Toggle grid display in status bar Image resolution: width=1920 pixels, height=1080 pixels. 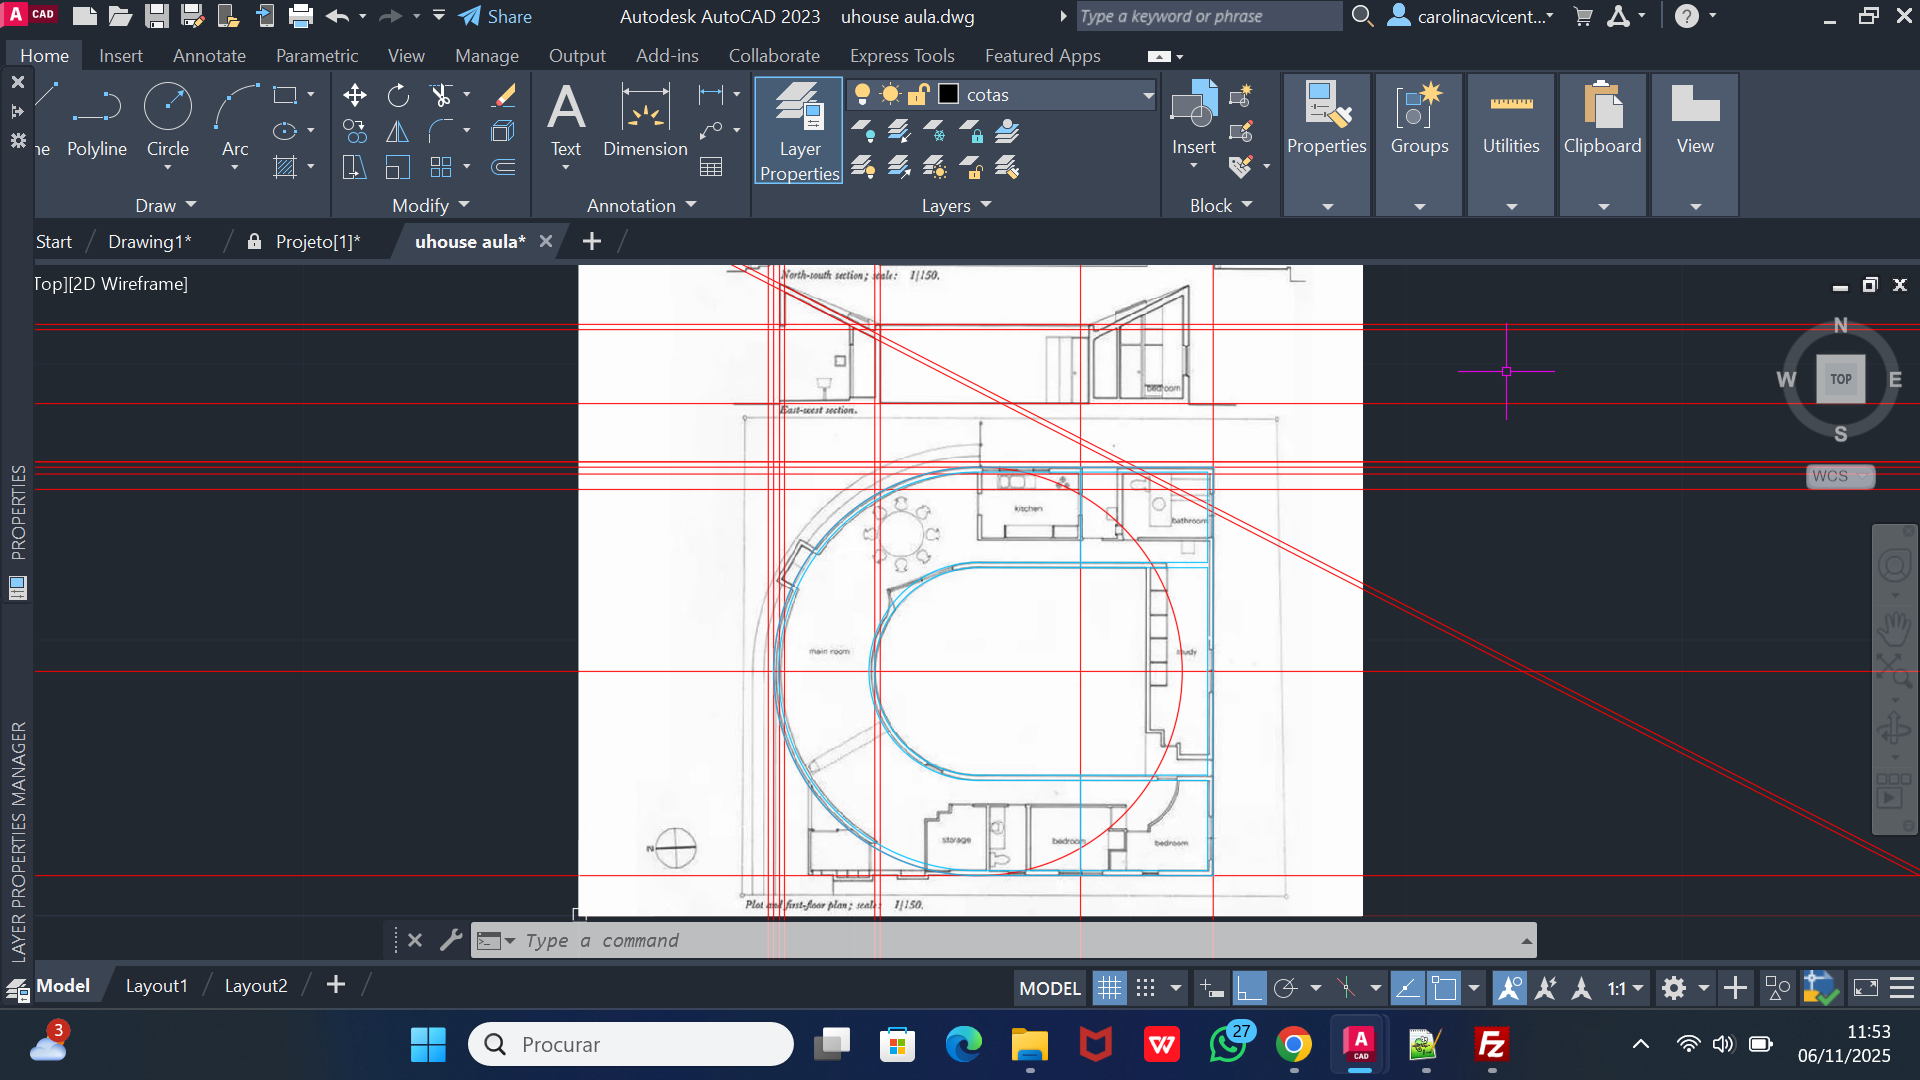coord(1109,989)
